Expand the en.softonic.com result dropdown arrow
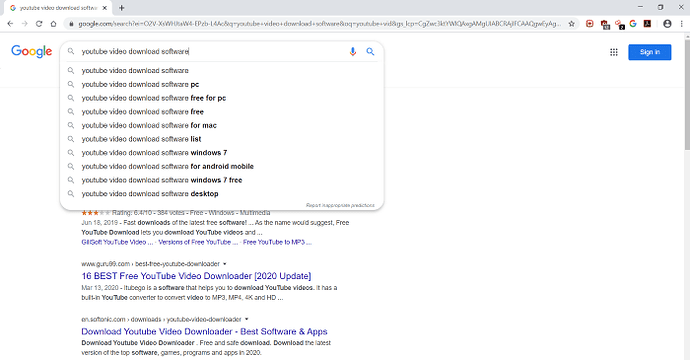This screenshot has width=690, height=360. (246, 319)
